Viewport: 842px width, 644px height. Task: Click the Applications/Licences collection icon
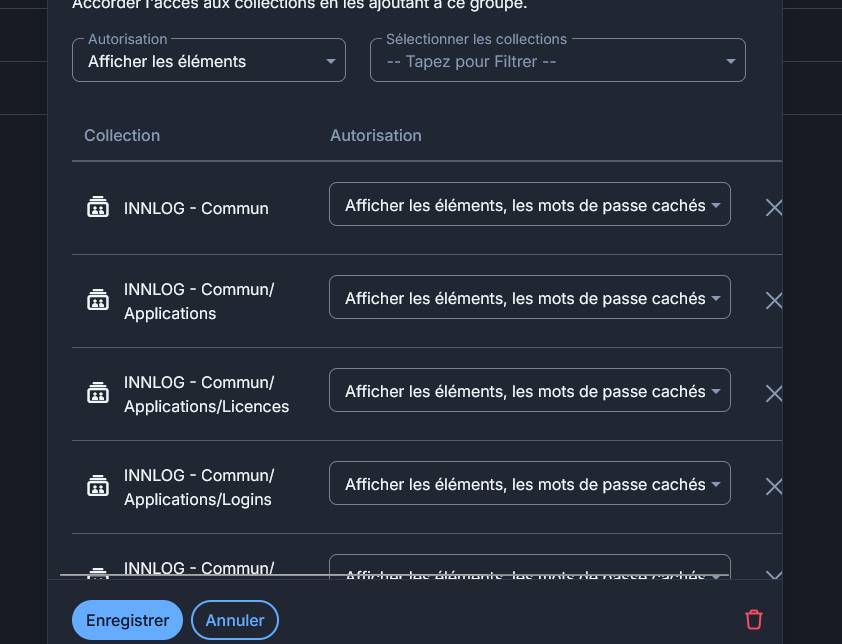coord(98,394)
